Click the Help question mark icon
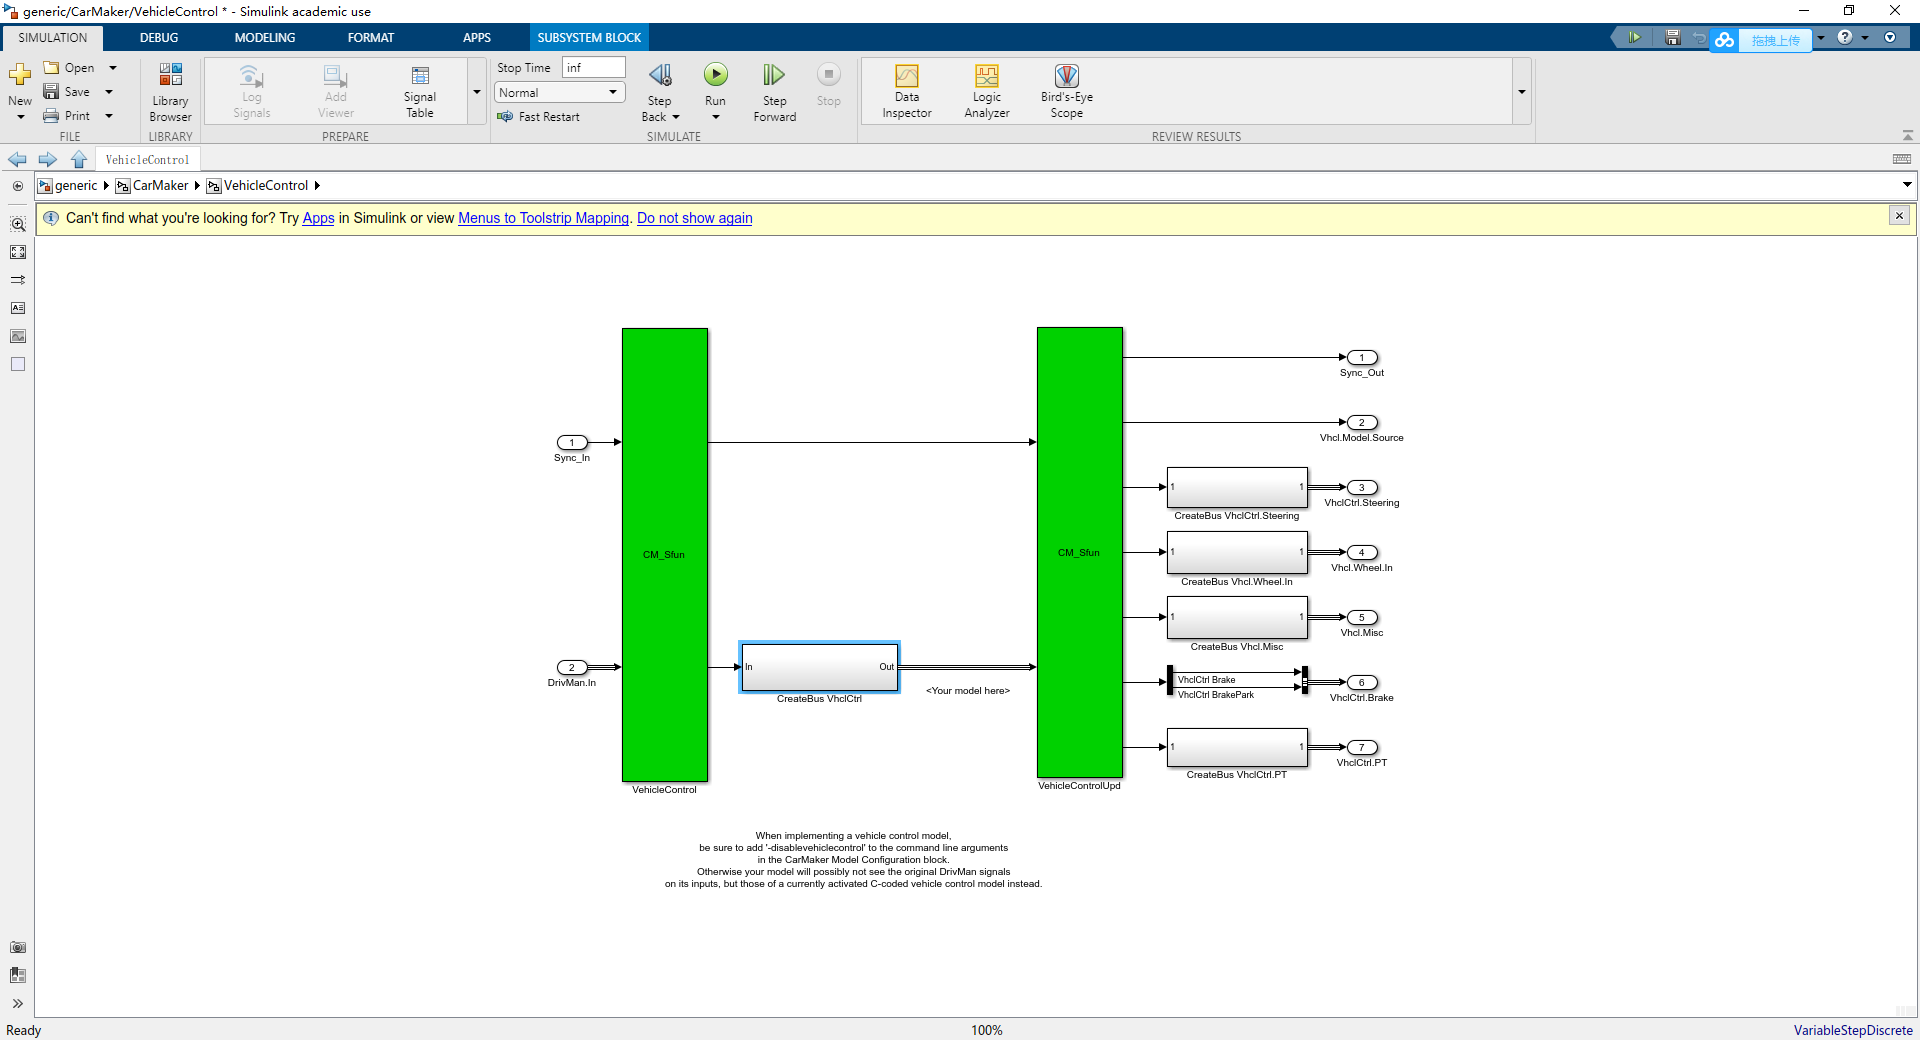The height and width of the screenshot is (1040, 1920). click(1845, 37)
